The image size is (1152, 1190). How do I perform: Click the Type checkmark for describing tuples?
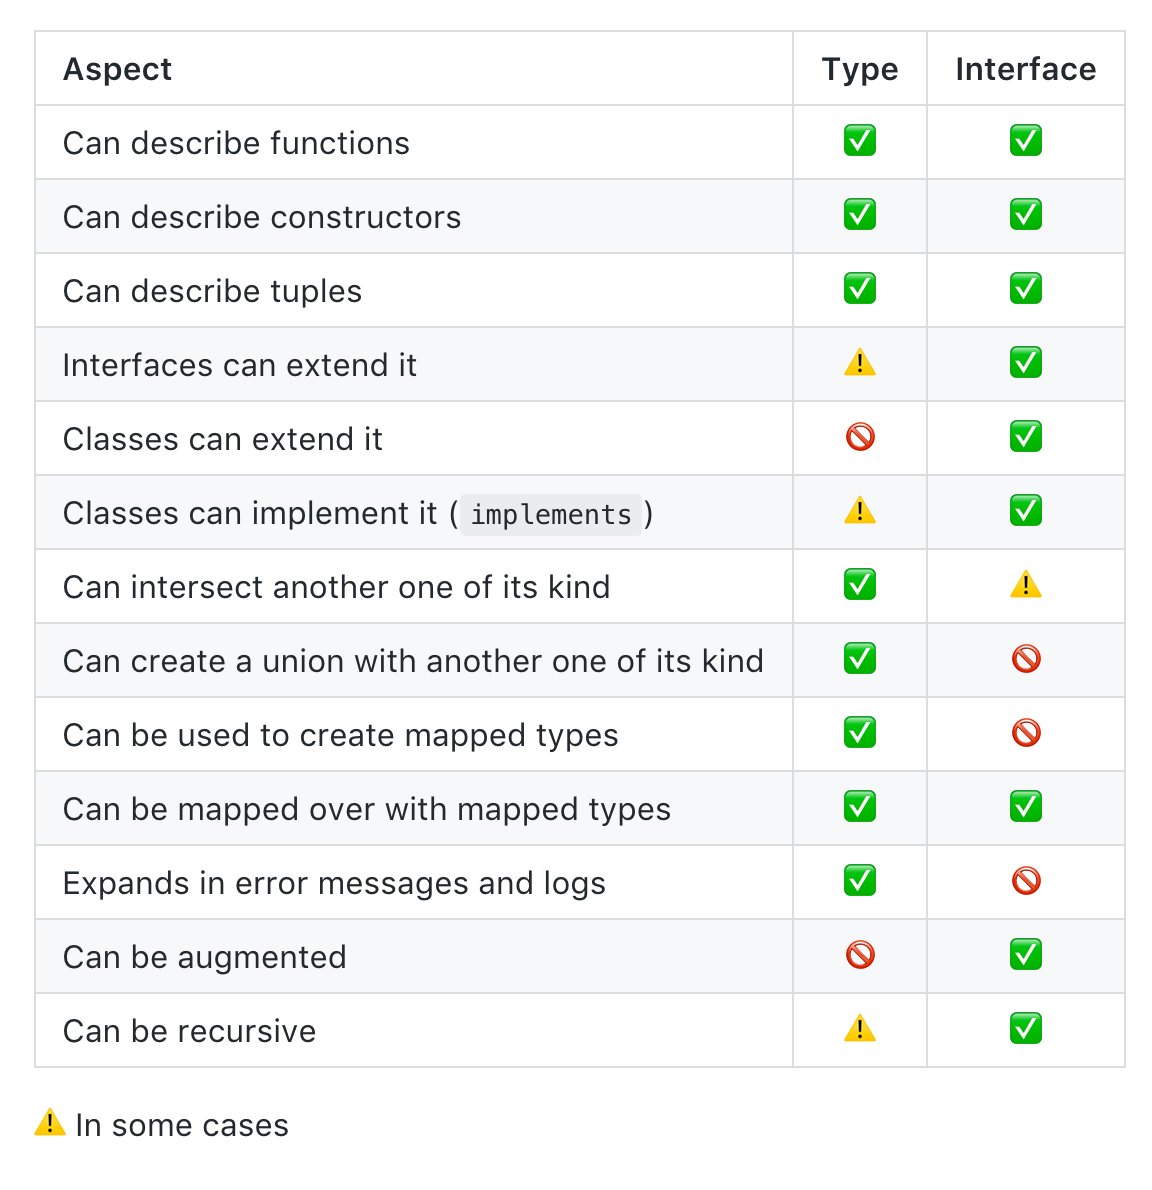click(x=860, y=289)
